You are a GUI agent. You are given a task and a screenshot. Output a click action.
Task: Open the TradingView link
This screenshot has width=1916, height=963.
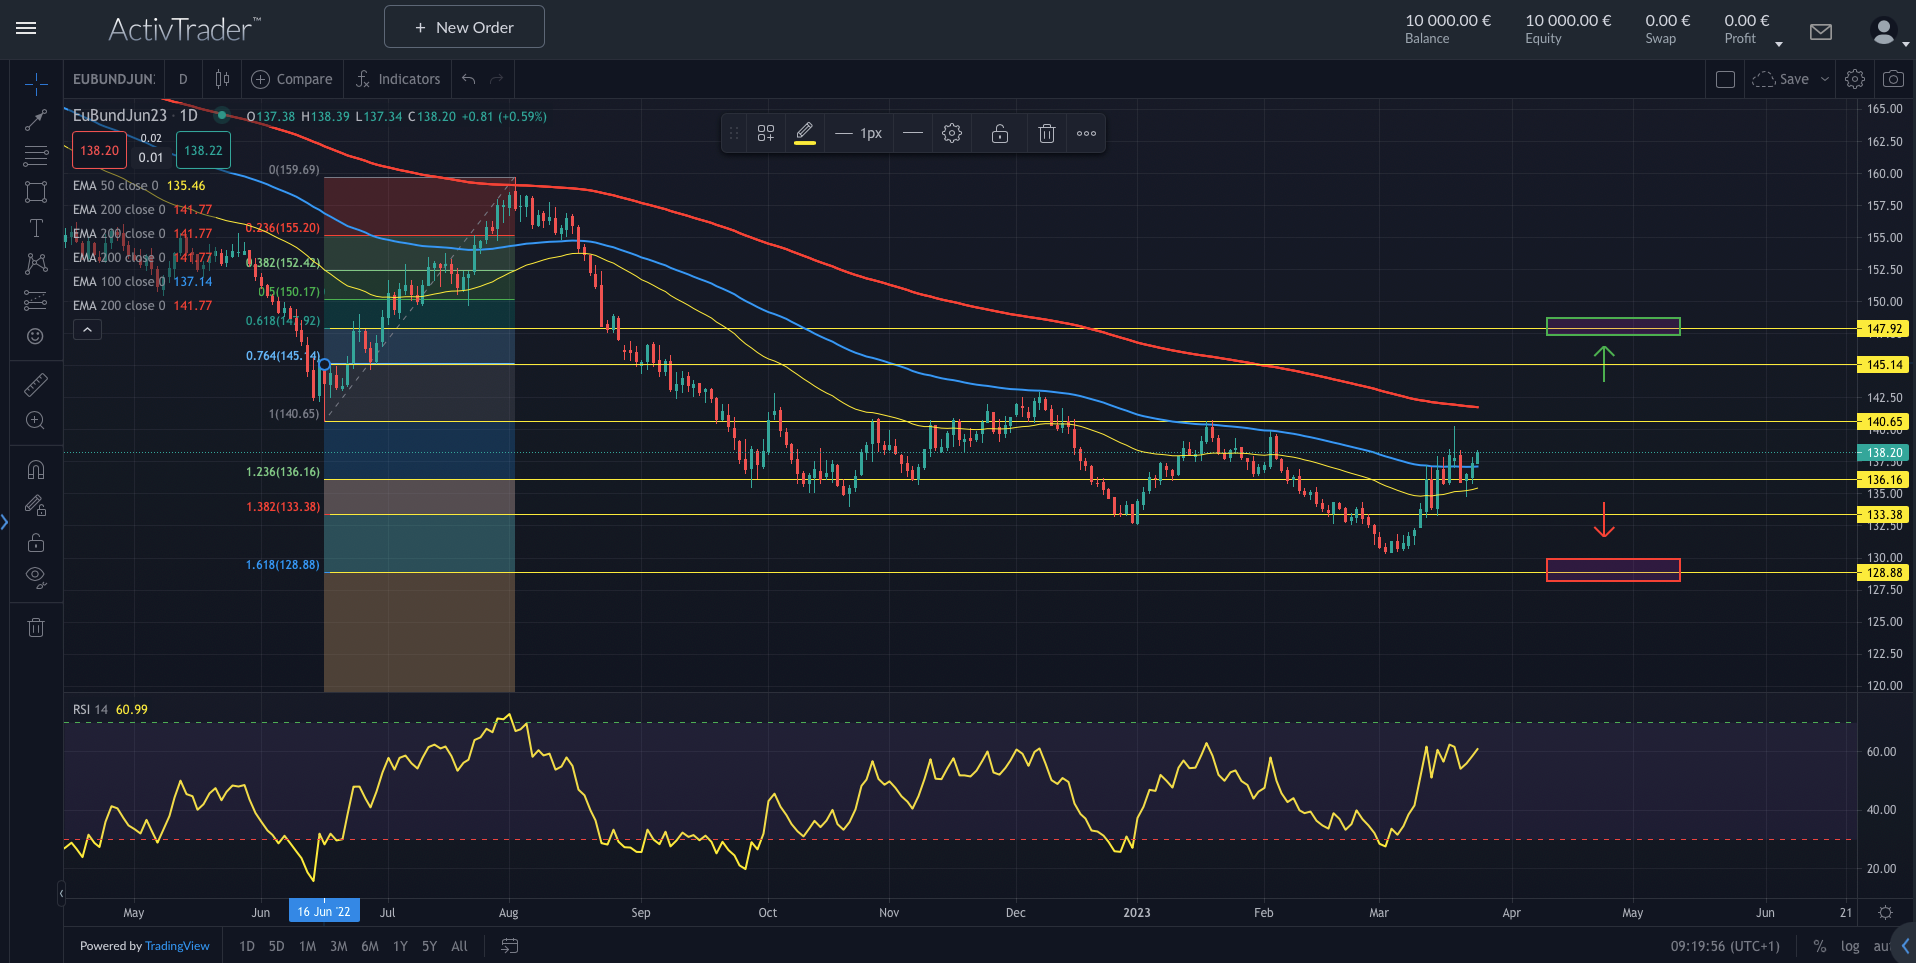177,946
